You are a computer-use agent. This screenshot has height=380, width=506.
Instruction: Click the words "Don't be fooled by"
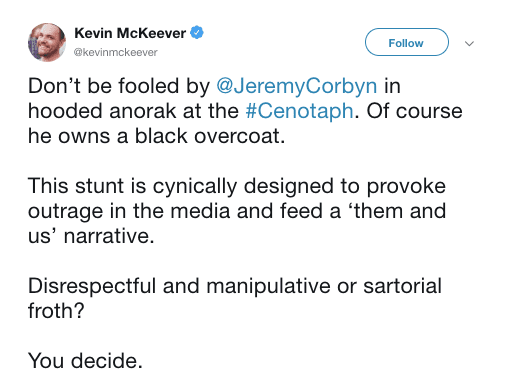(x=119, y=86)
